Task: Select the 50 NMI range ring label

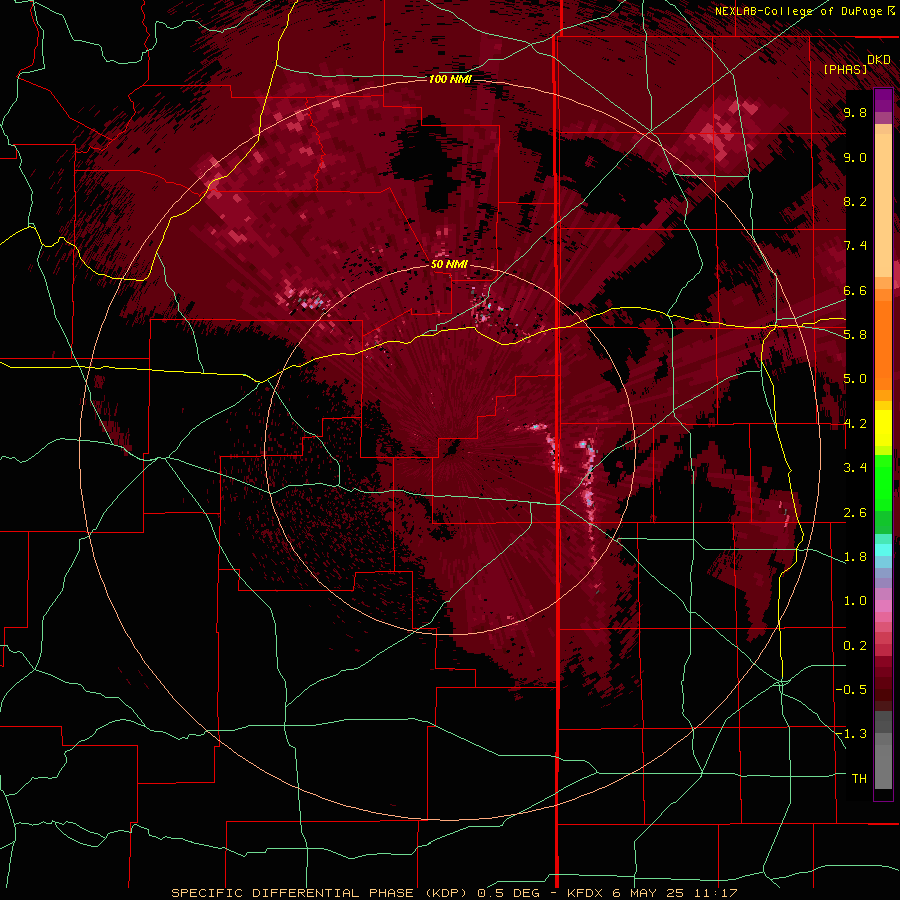Action: pos(449,264)
